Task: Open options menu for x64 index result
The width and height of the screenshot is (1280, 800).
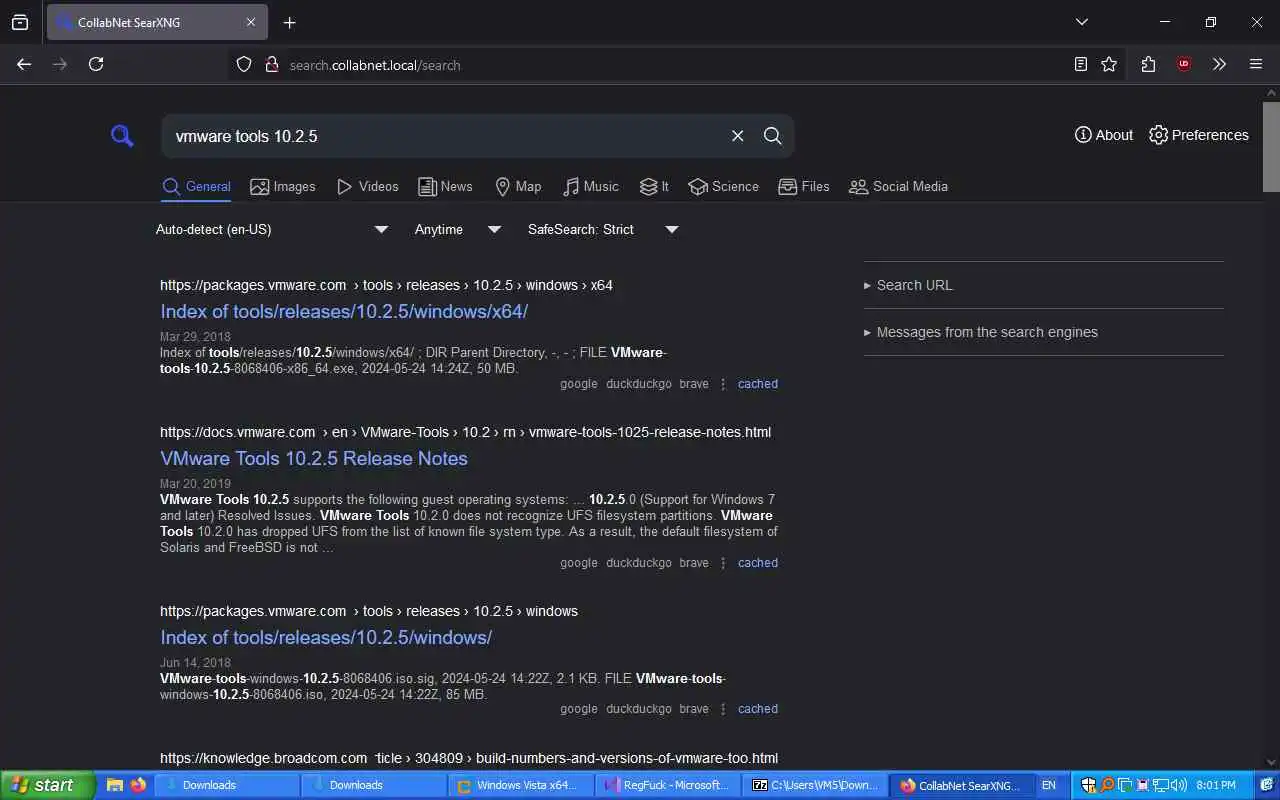Action: click(723, 384)
